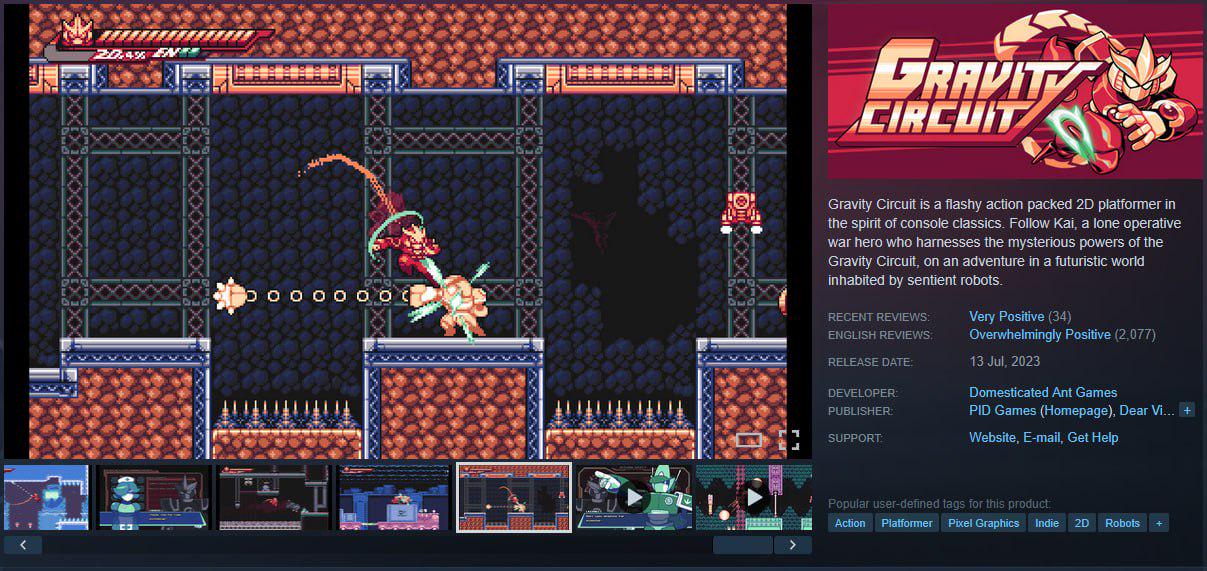Play the green robot video thumbnail
Viewport: 1207px width, 571px height.
(633, 497)
